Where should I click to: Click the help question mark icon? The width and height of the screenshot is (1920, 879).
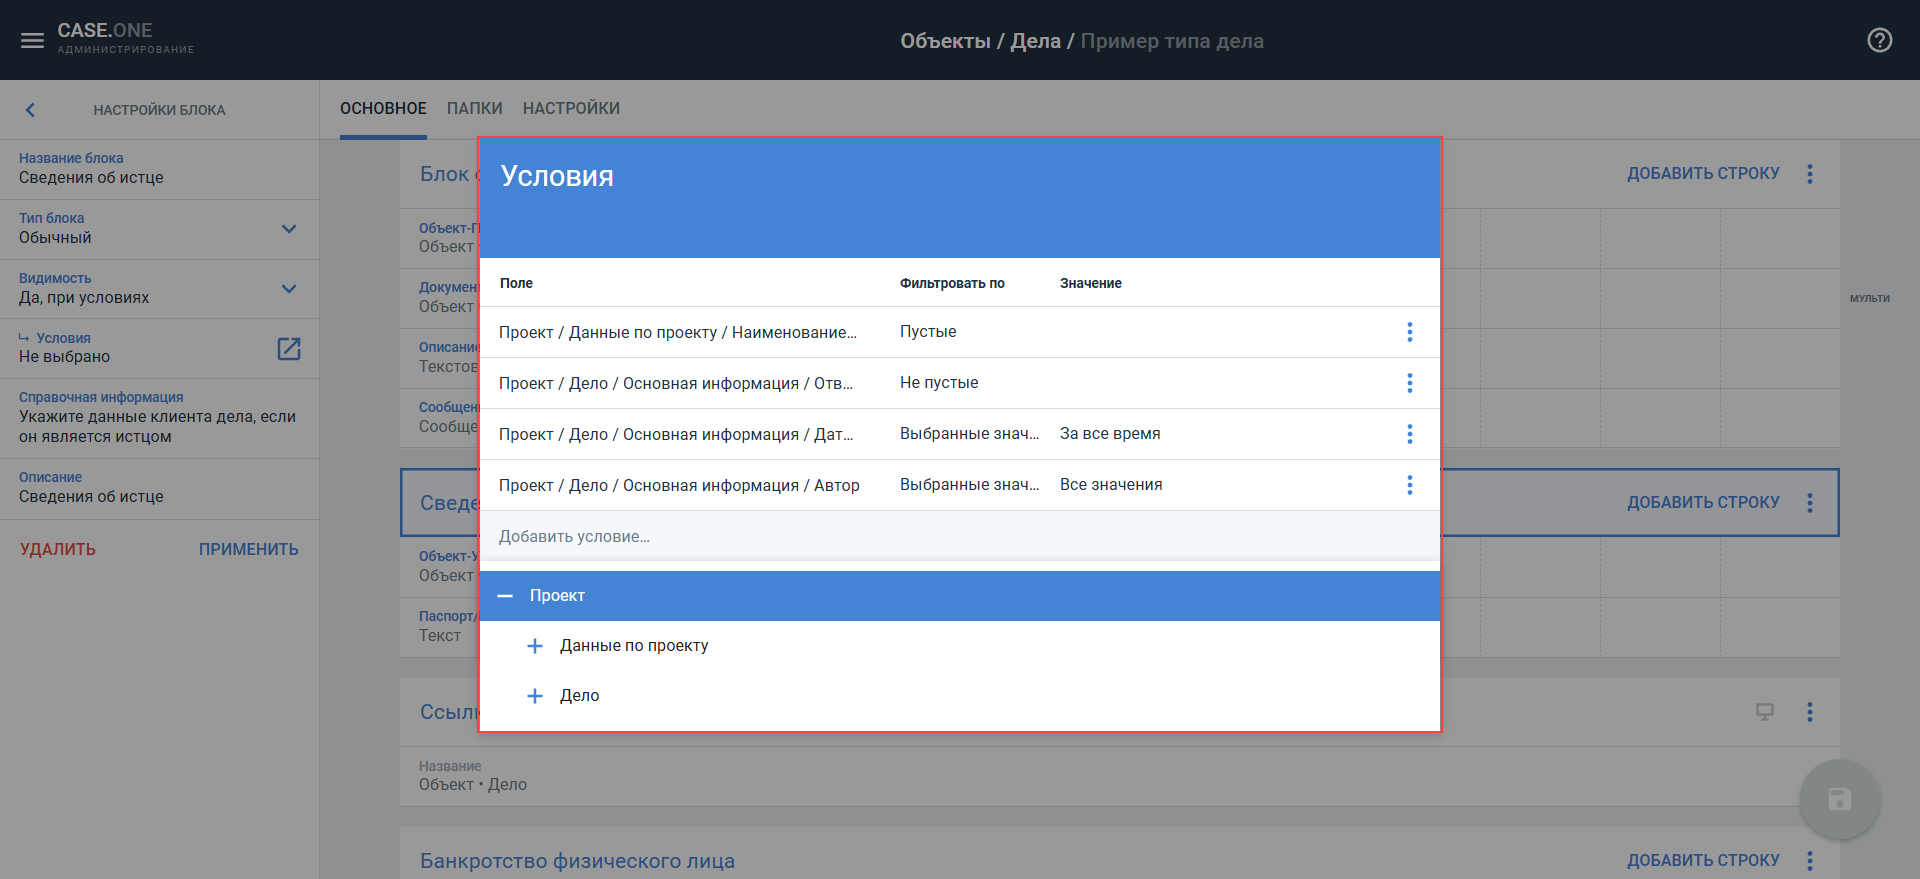coord(1879,40)
